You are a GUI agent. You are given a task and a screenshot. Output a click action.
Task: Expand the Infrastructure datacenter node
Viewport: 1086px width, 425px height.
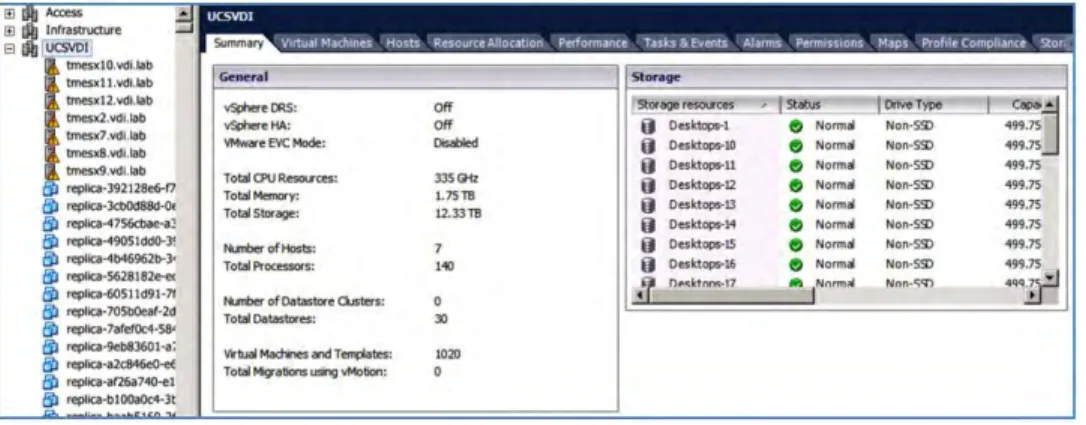click(x=10, y=31)
